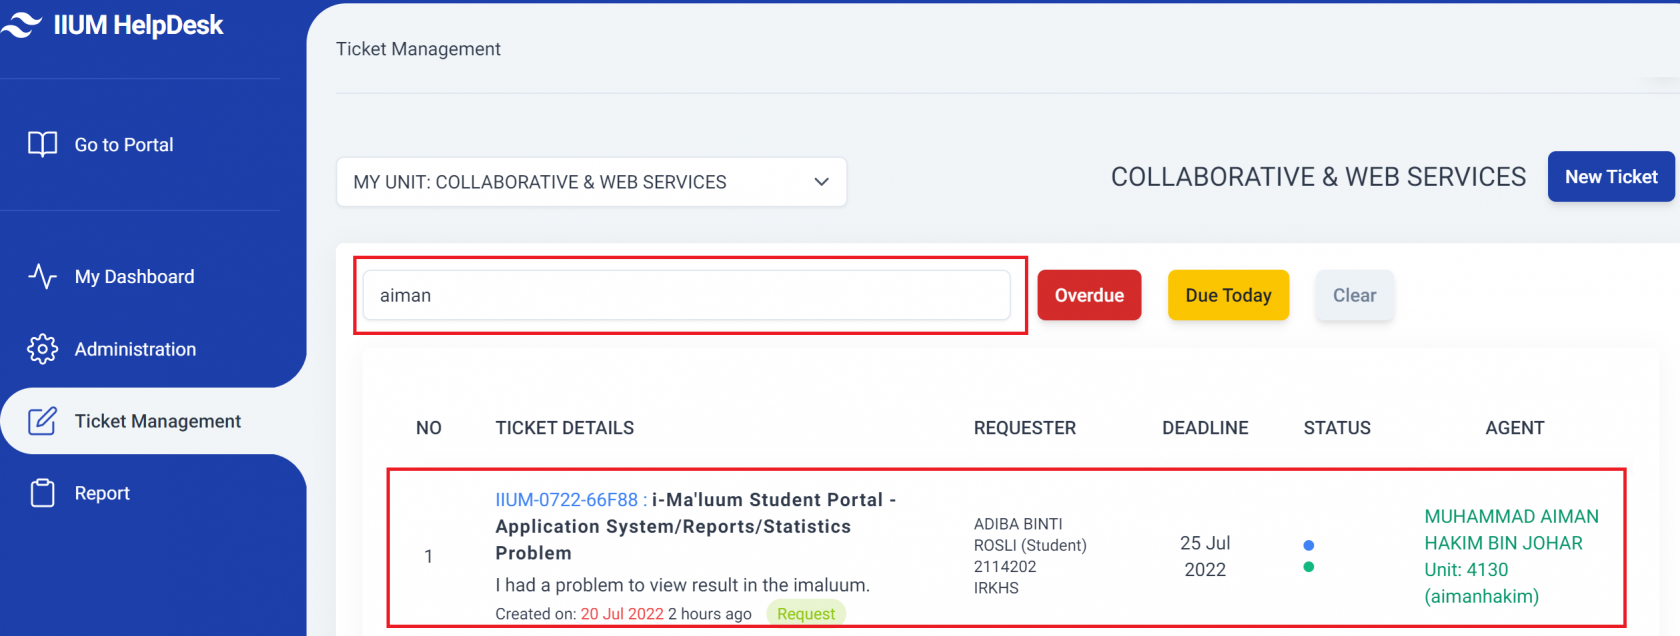Click the STATUS column header

point(1337,428)
